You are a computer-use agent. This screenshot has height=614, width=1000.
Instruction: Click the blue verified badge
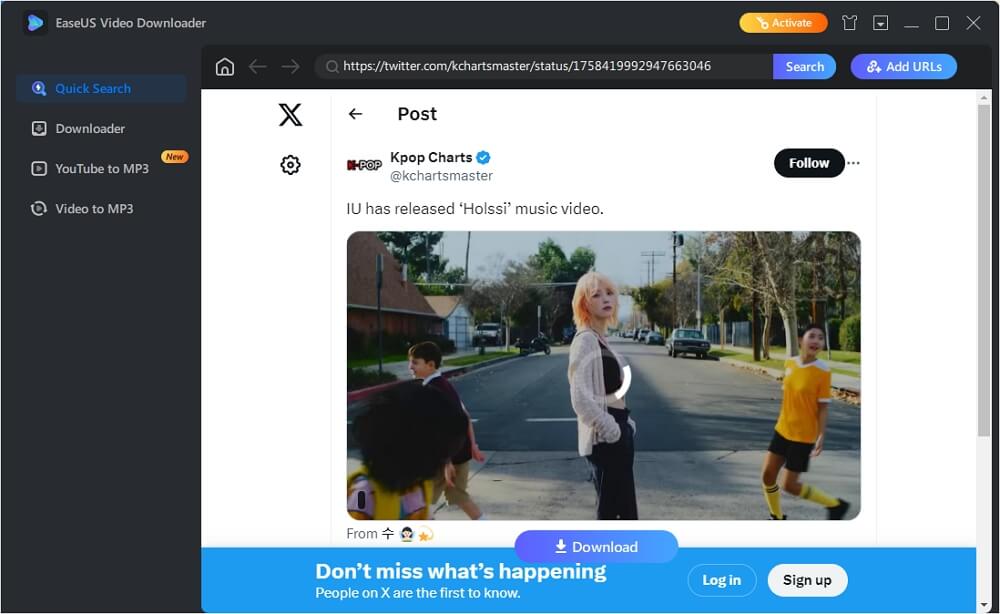click(x=483, y=157)
